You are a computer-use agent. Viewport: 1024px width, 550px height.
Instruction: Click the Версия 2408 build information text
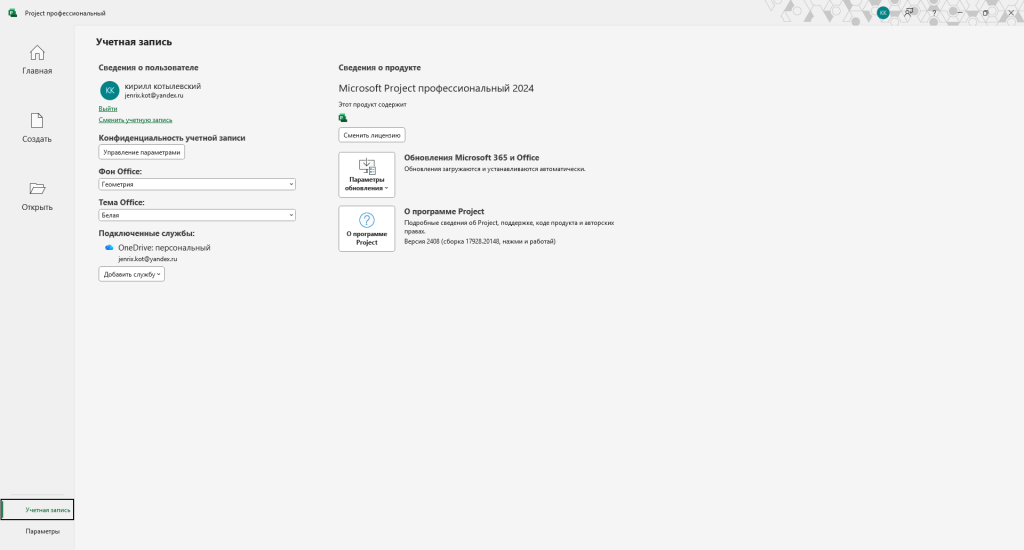coord(479,241)
